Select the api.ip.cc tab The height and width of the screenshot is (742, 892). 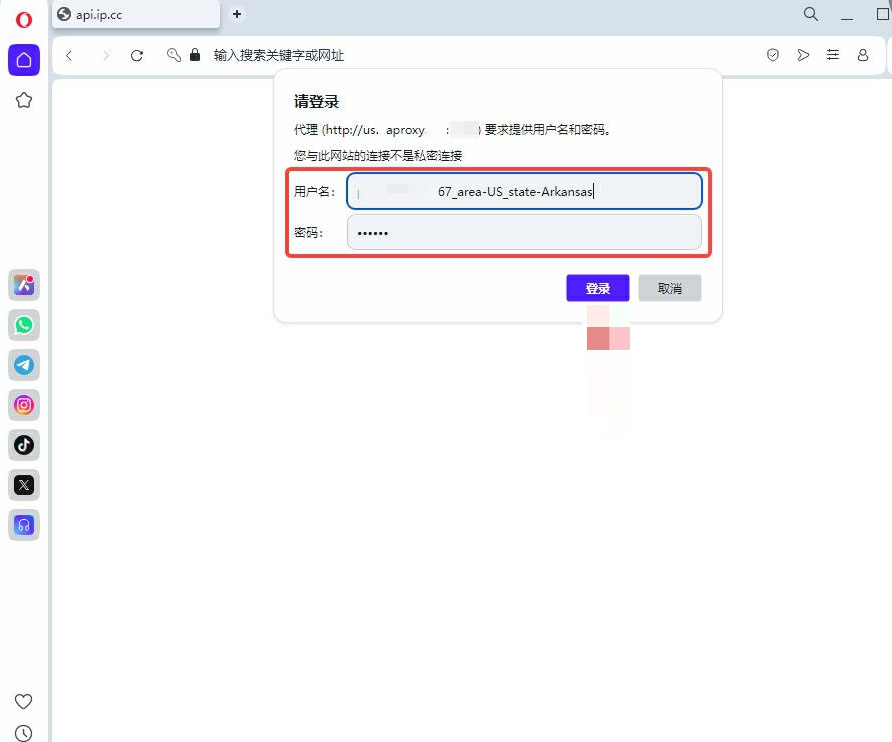point(135,14)
